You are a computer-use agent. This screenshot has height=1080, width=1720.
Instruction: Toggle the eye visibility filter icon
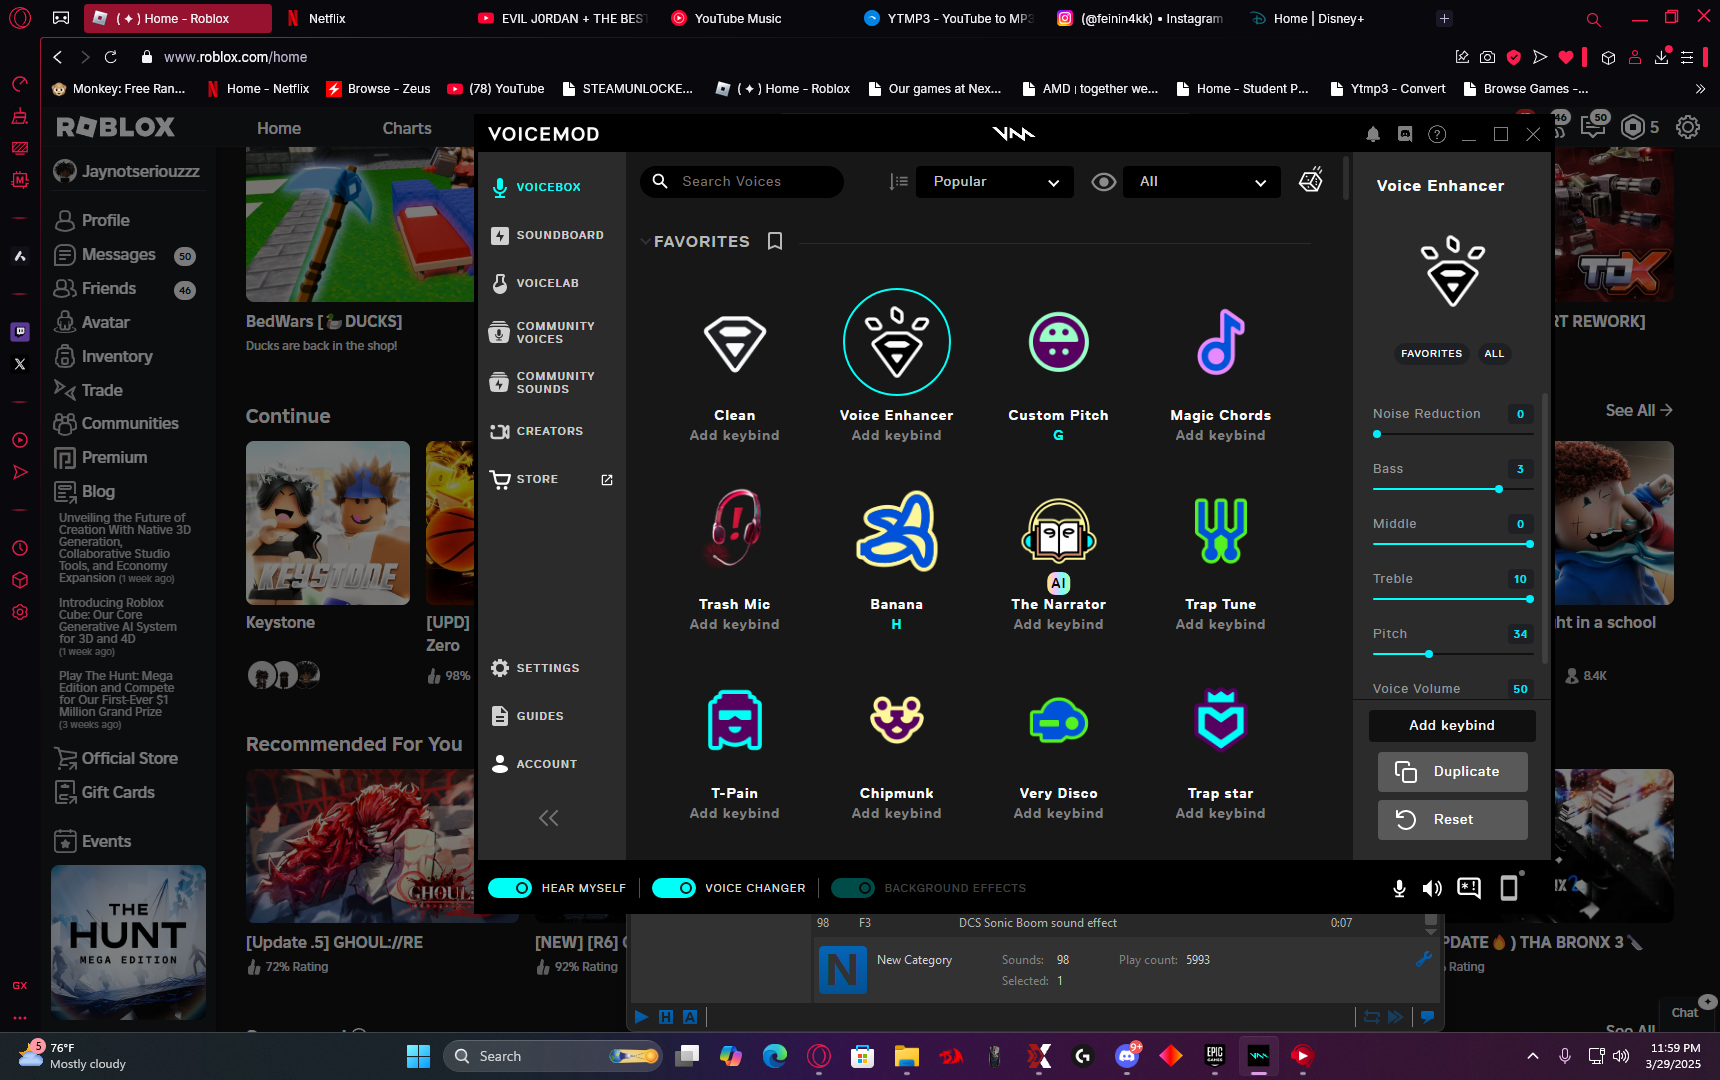pyautogui.click(x=1104, y=182)
